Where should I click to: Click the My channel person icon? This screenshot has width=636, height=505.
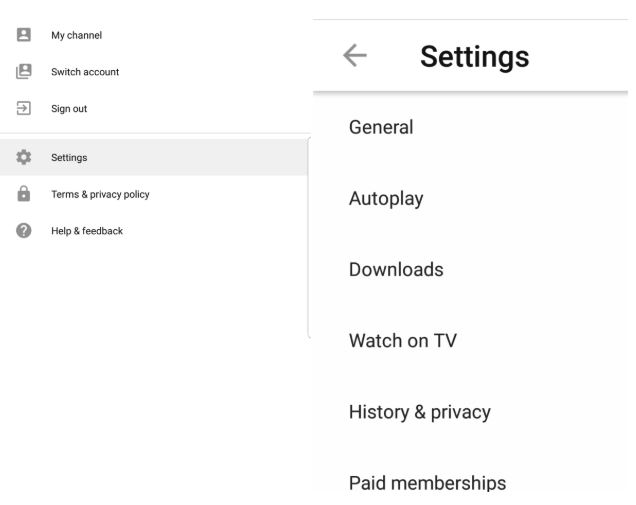pos(24,34)
